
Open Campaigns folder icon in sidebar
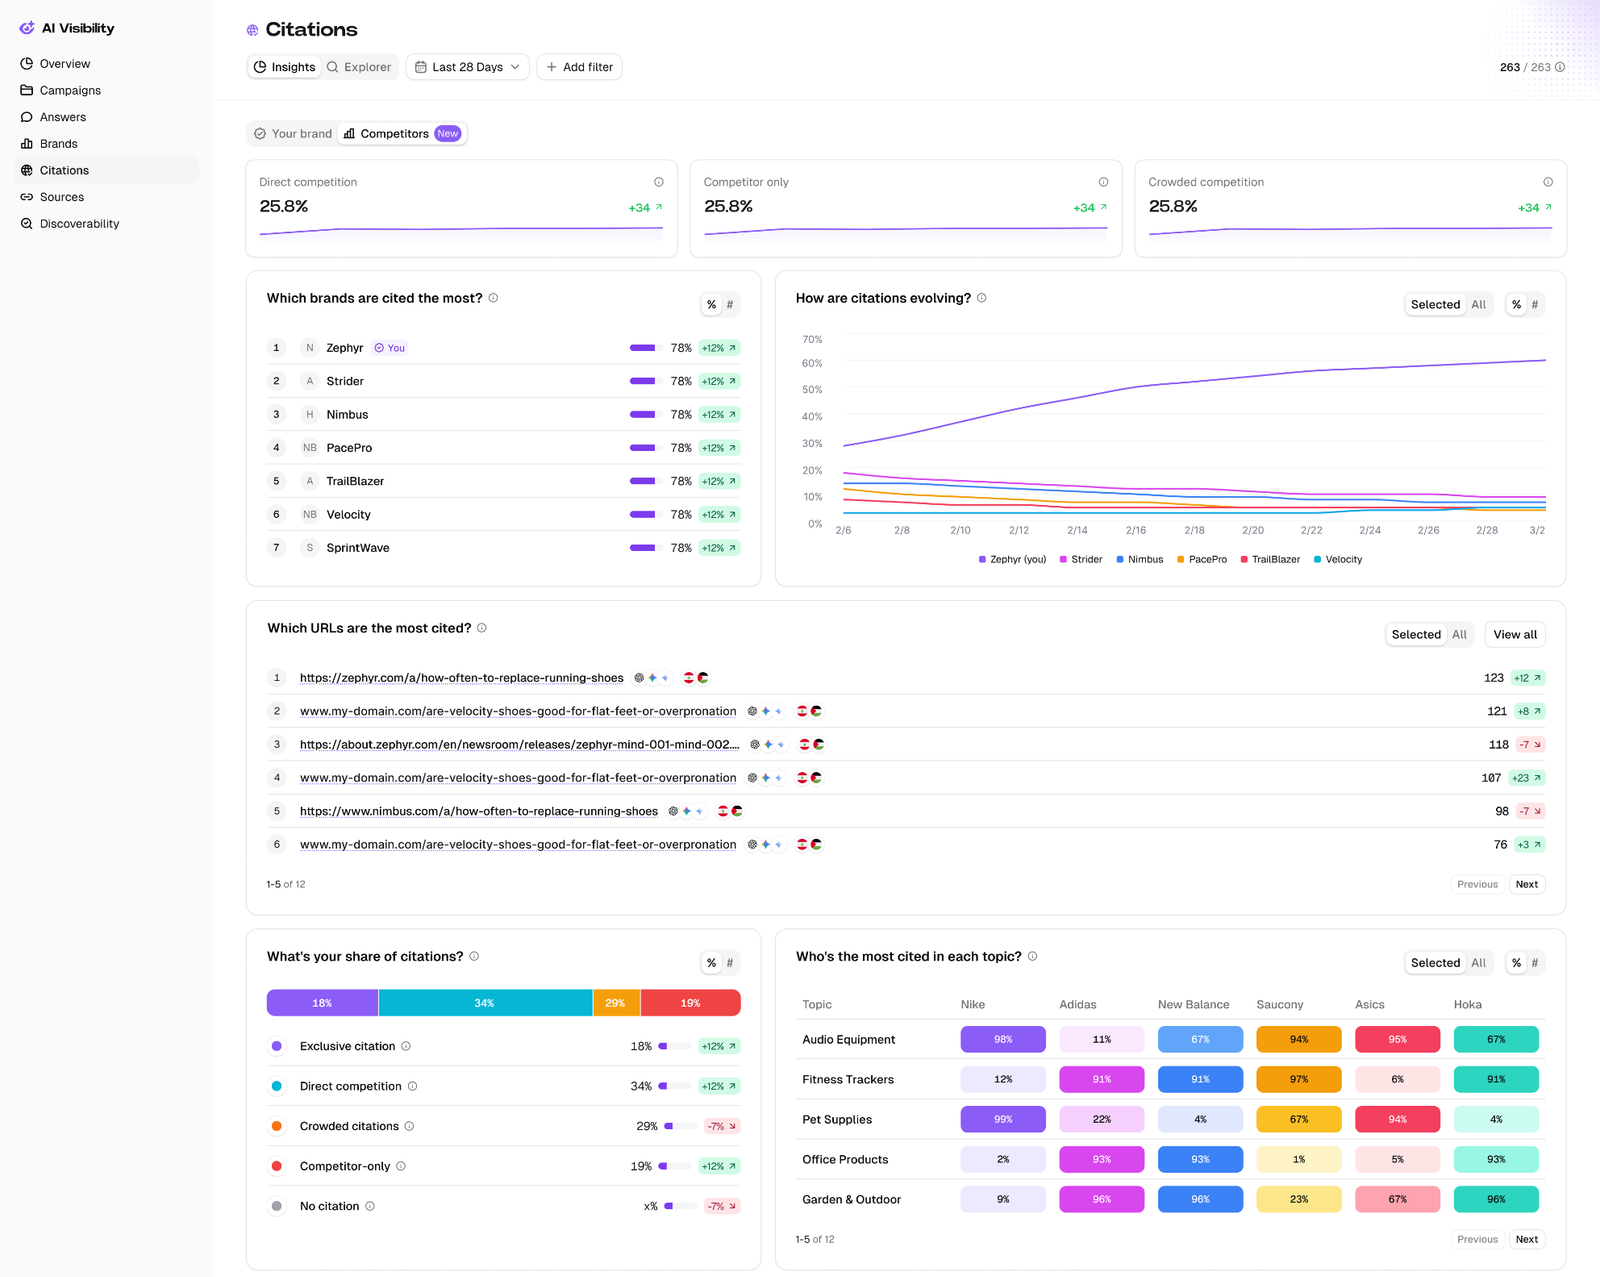[x=27, y=90]
